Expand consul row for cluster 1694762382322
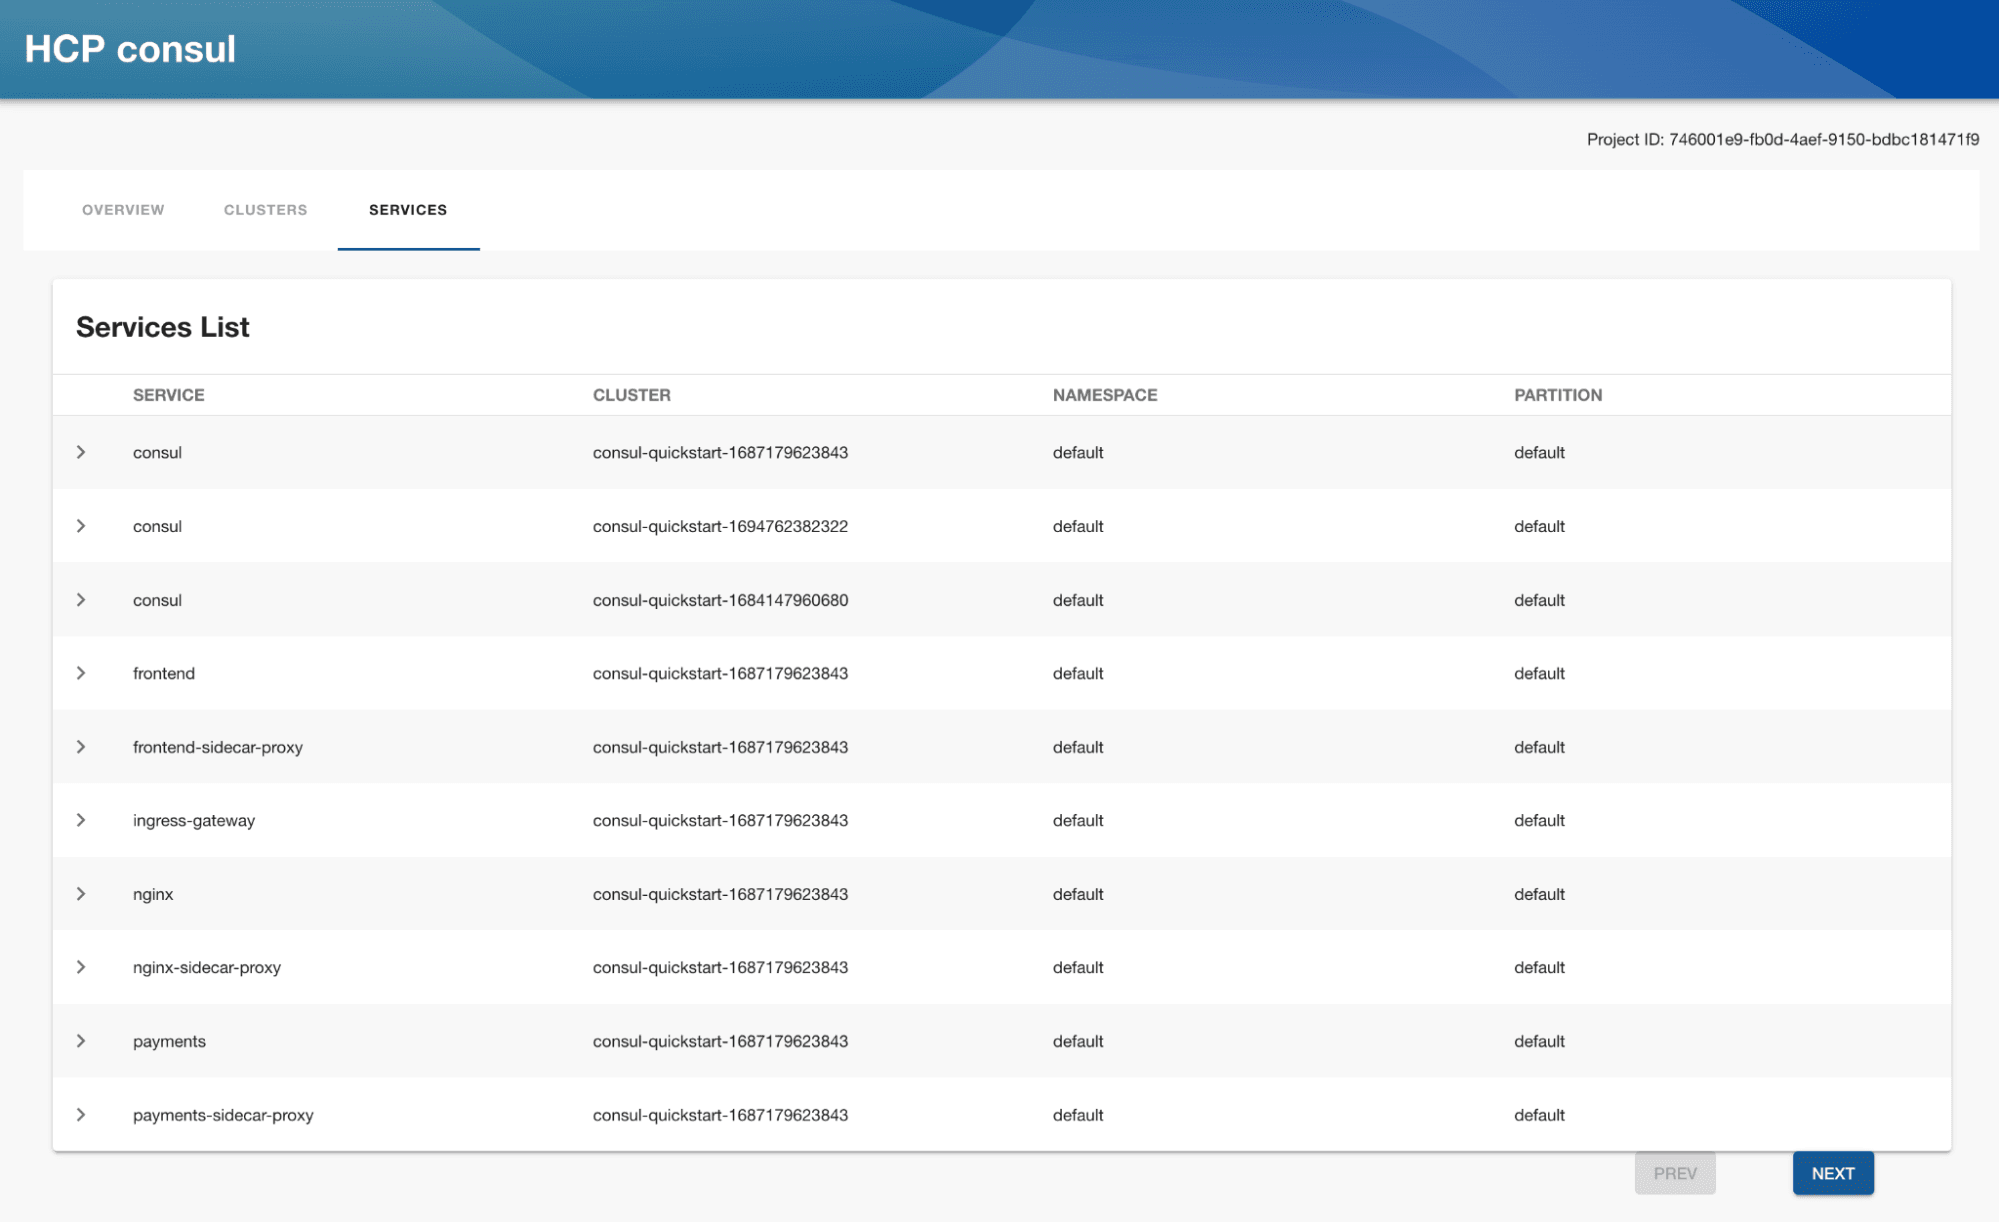The image size is (1999, 1223). pos(81,526)
